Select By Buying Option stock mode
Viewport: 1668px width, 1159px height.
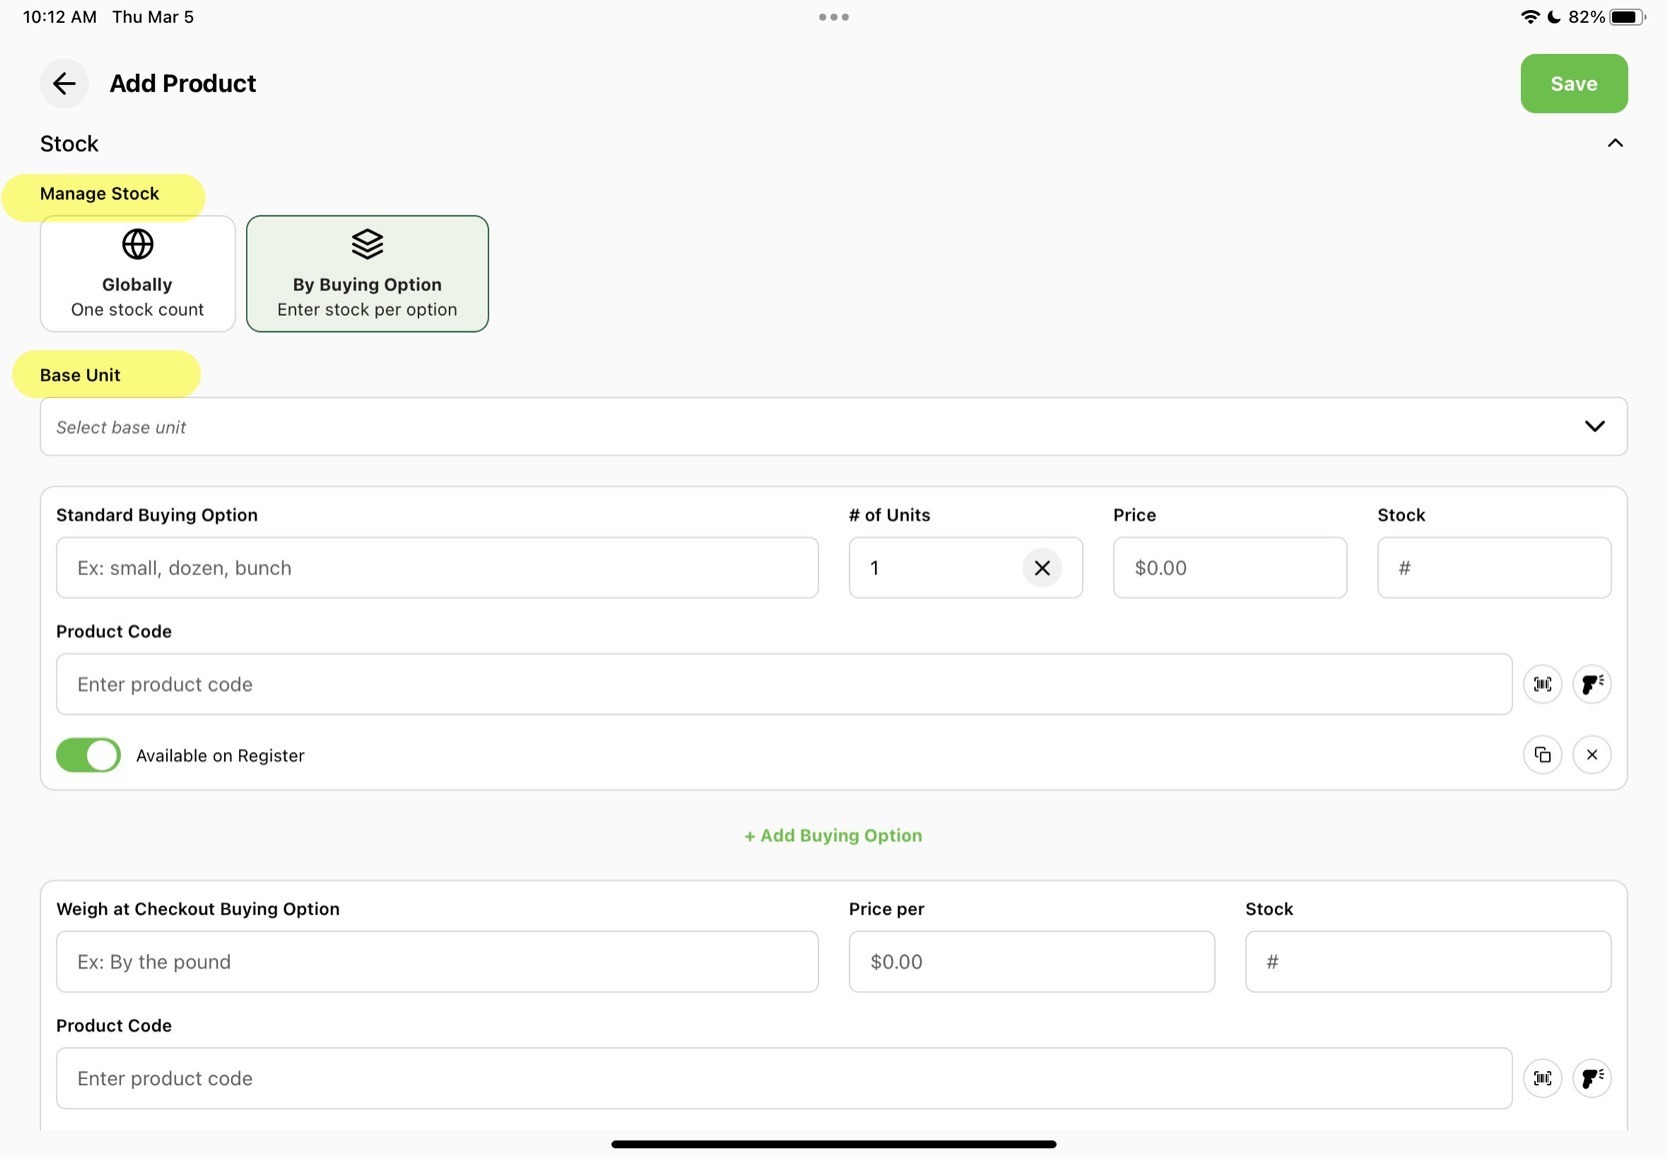(367, 274)
